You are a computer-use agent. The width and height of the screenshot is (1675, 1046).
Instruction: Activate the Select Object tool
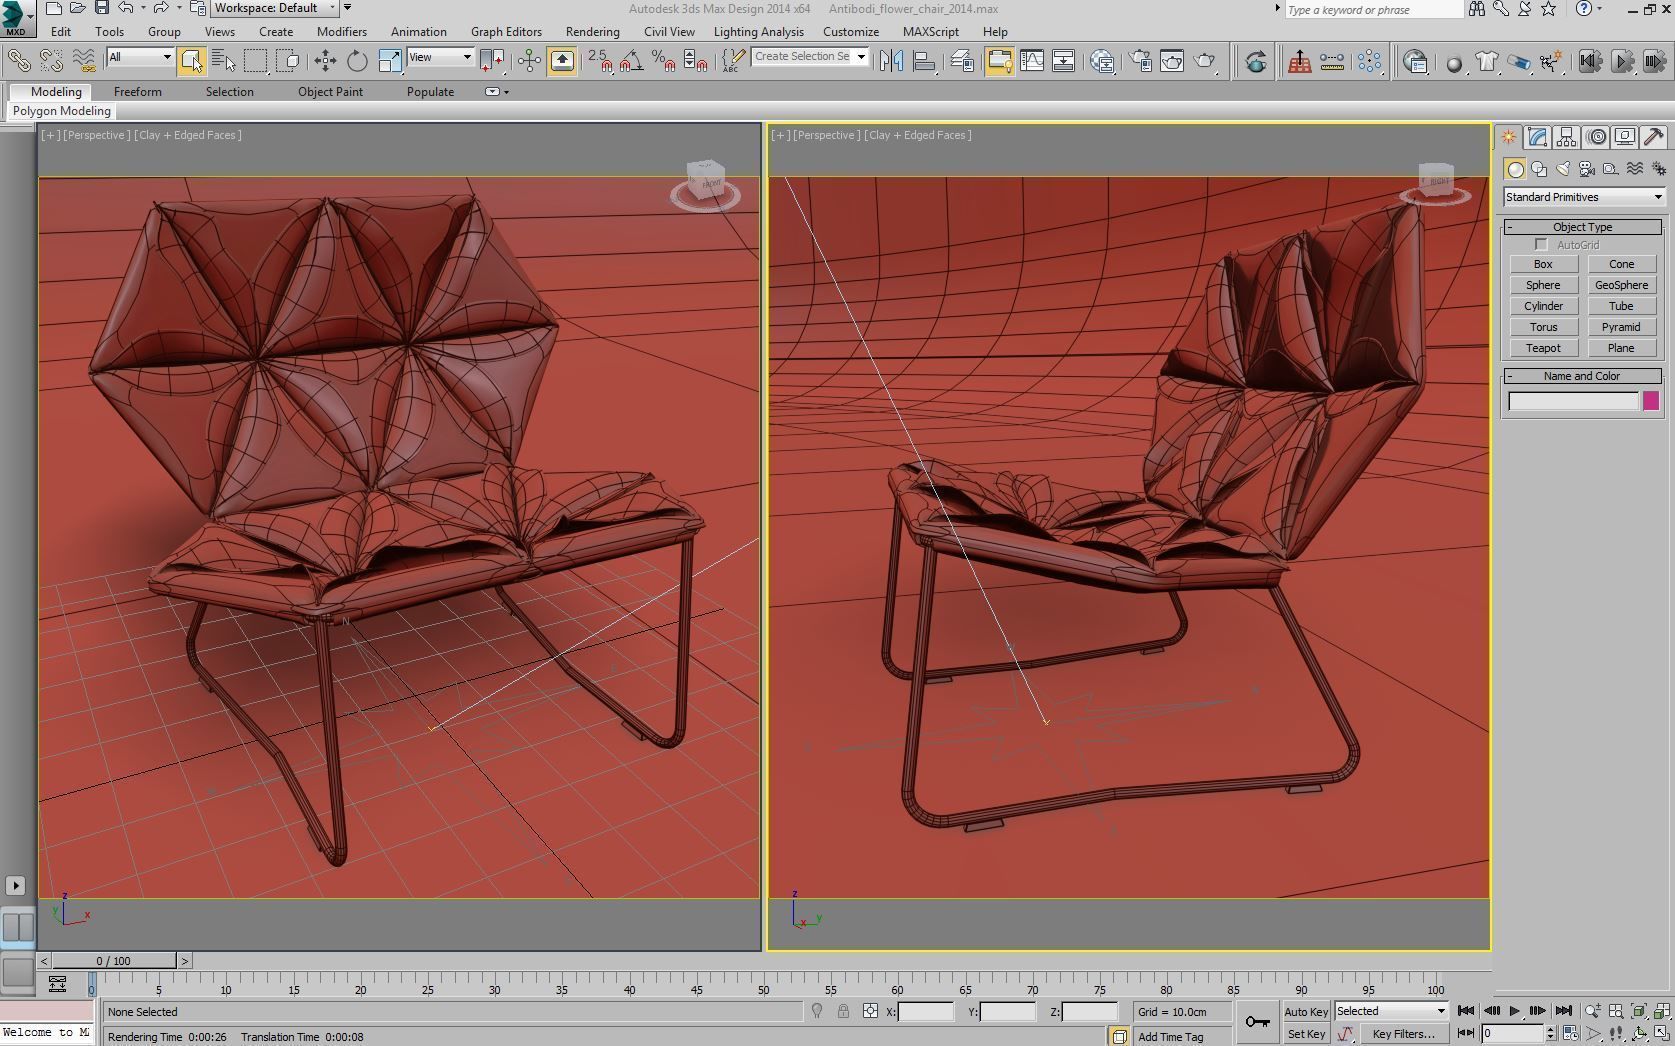point(192,61)
